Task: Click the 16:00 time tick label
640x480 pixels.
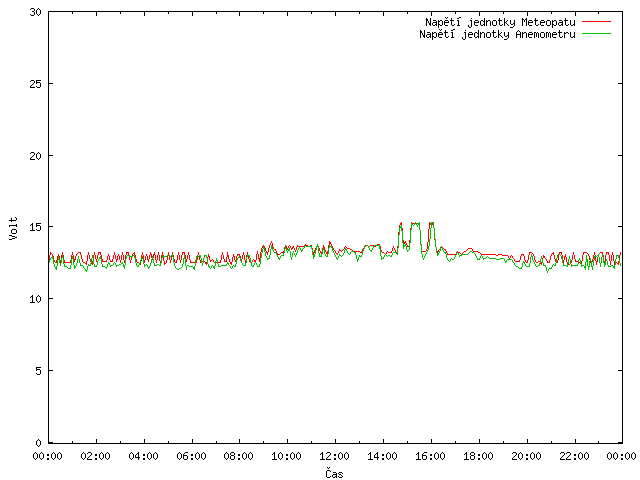Action: [430, 456]
